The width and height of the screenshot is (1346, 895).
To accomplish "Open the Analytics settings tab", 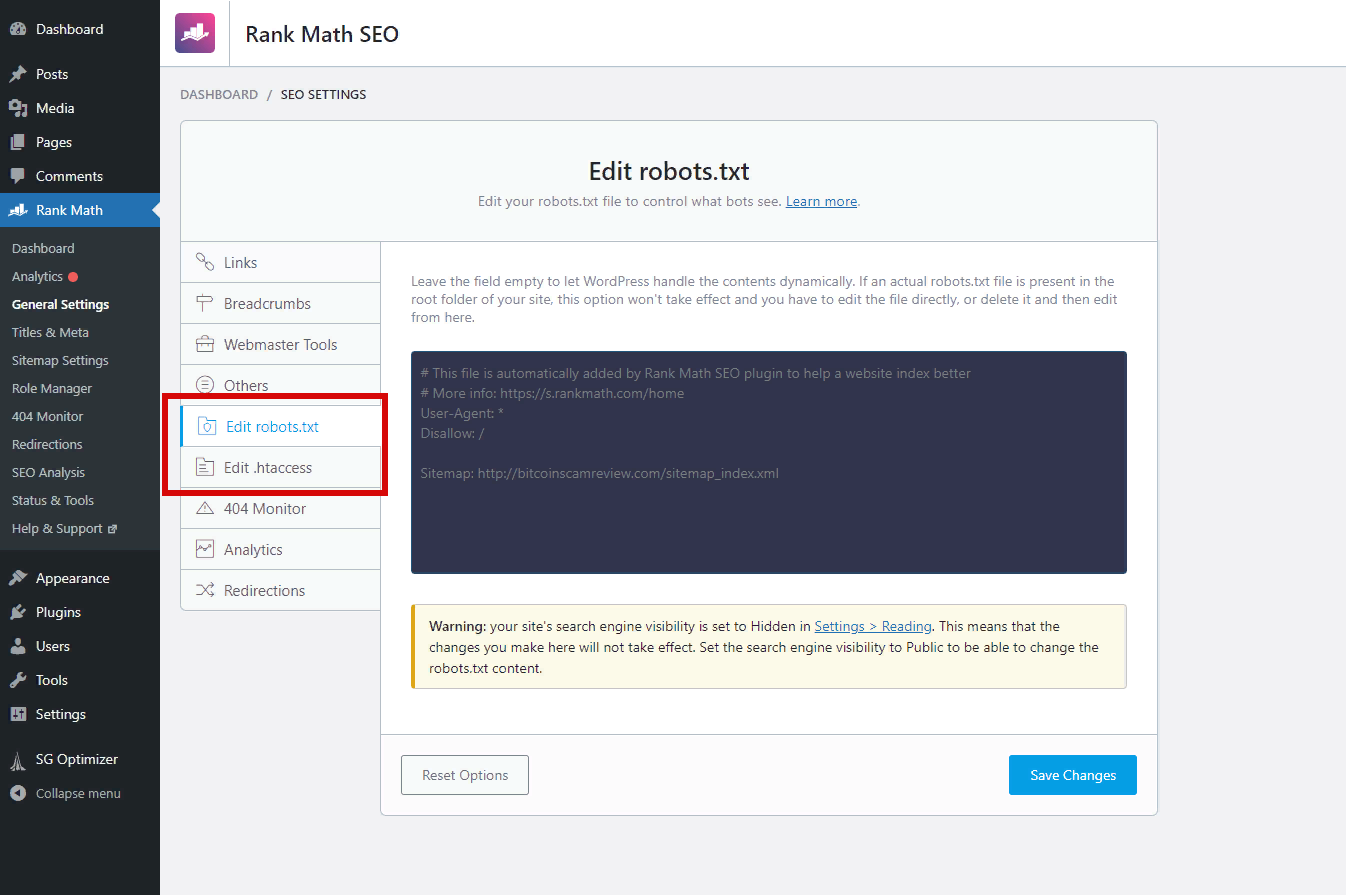I will [281, 549].
